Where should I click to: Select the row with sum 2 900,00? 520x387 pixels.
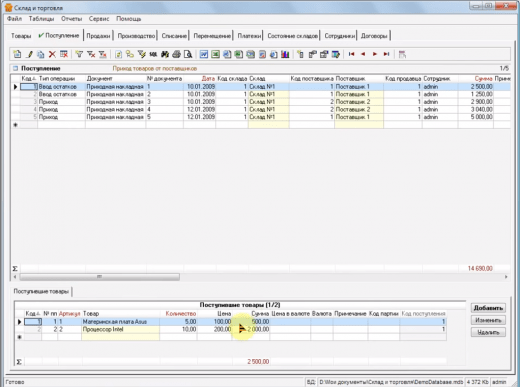(x=261, y=102)
